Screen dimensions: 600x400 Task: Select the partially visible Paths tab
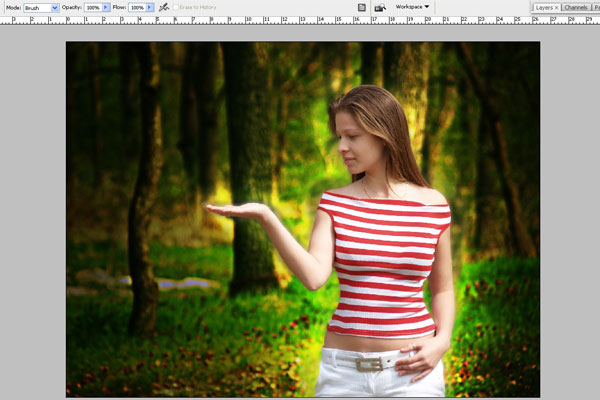596,7
